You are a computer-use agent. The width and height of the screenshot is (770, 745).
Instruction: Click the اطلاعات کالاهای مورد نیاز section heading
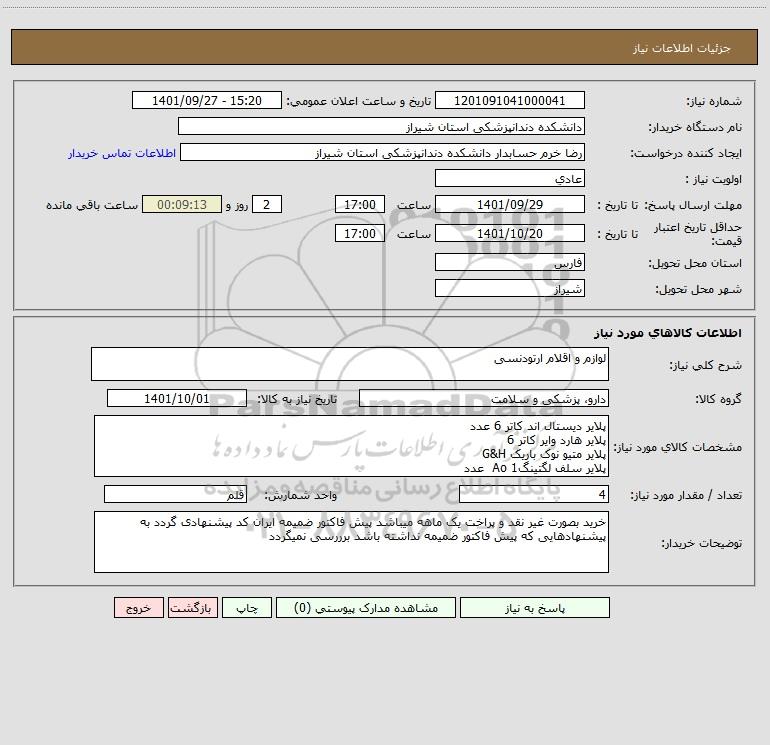(x=668, y=333)
